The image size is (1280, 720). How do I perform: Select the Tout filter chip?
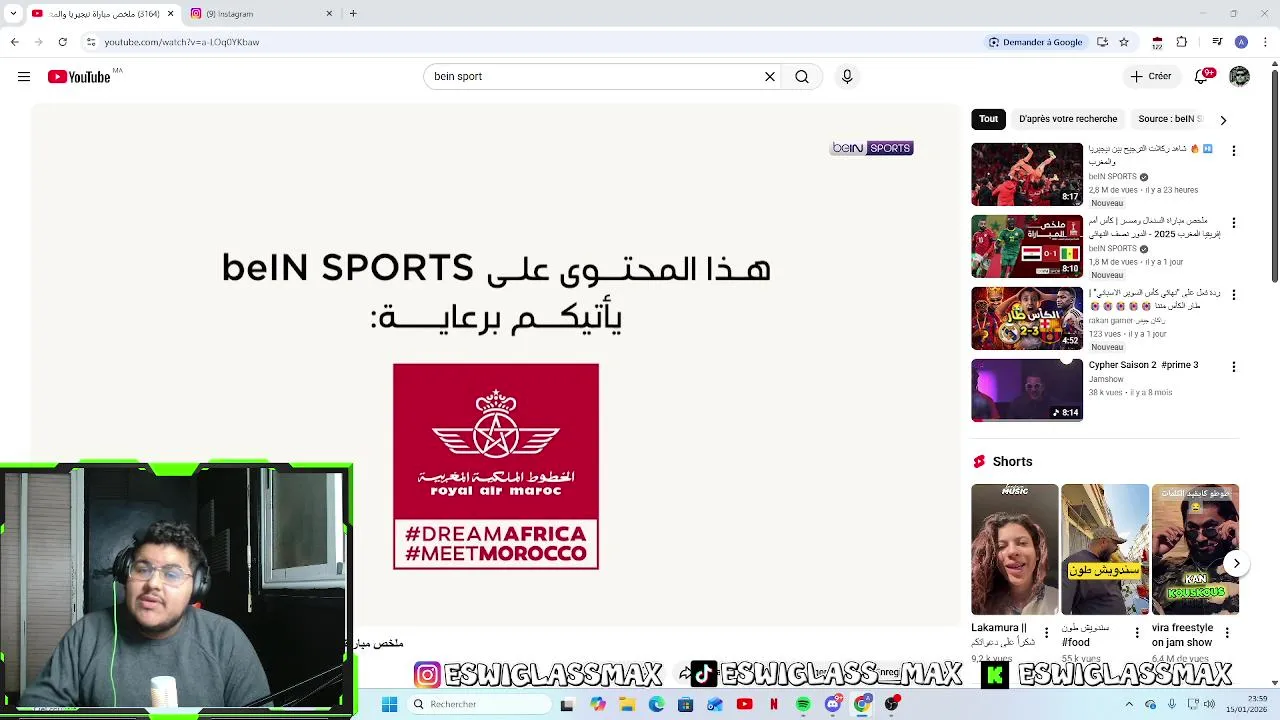988,119
